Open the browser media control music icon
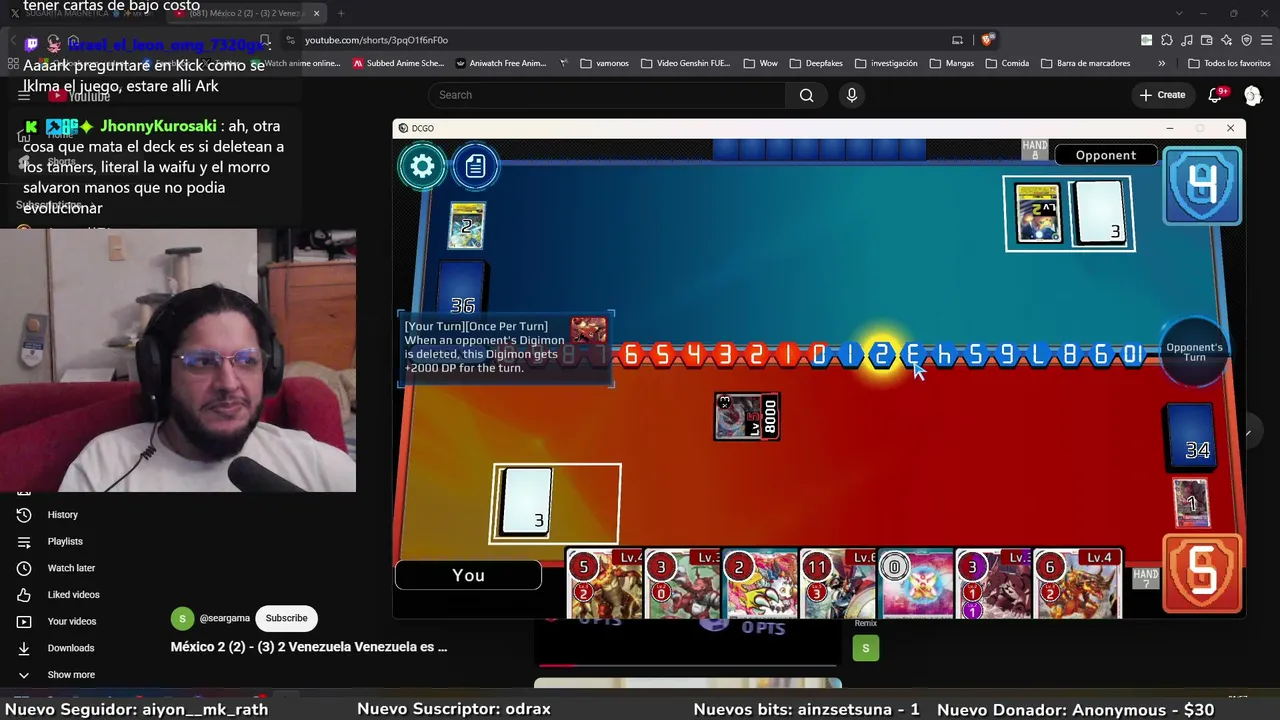This screenshot has height=720, width=1280. (1186, 40)
